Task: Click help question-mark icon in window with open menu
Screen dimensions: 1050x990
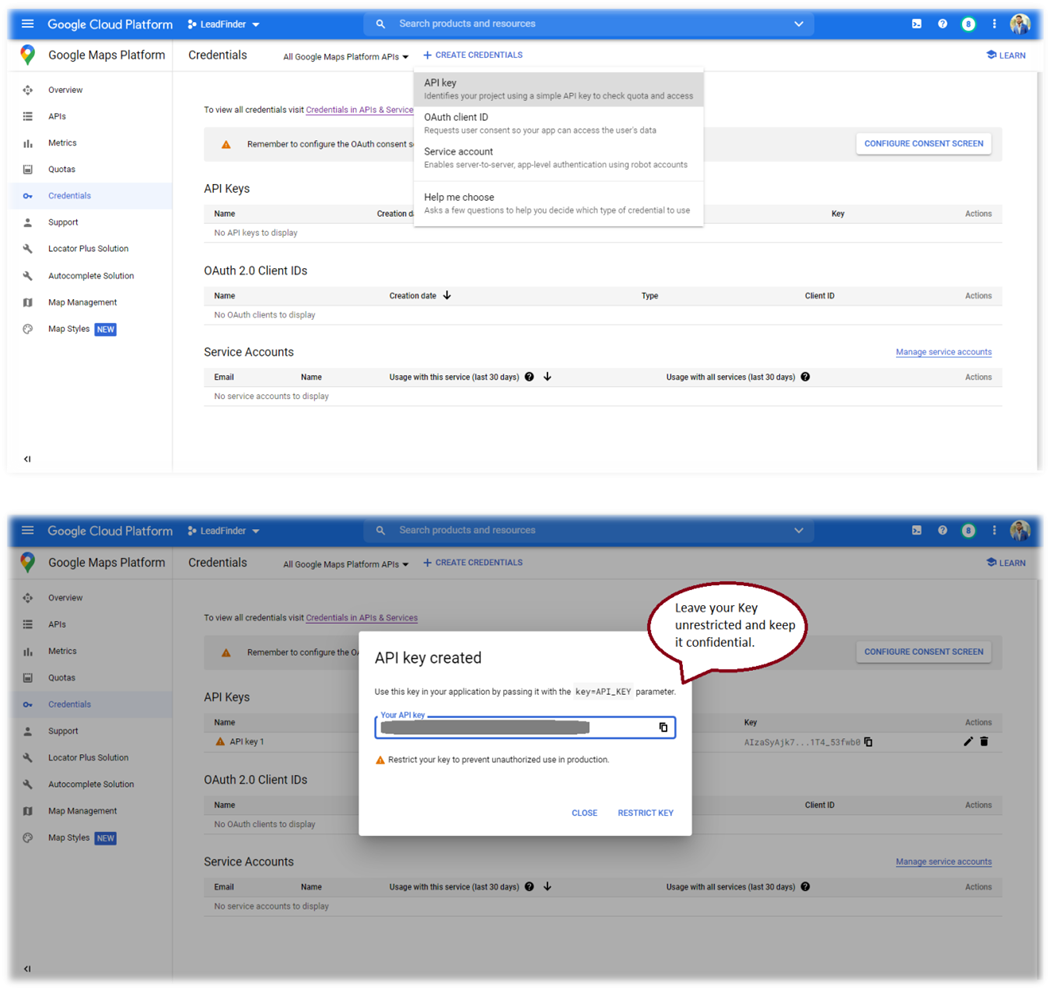Action: 942,24
